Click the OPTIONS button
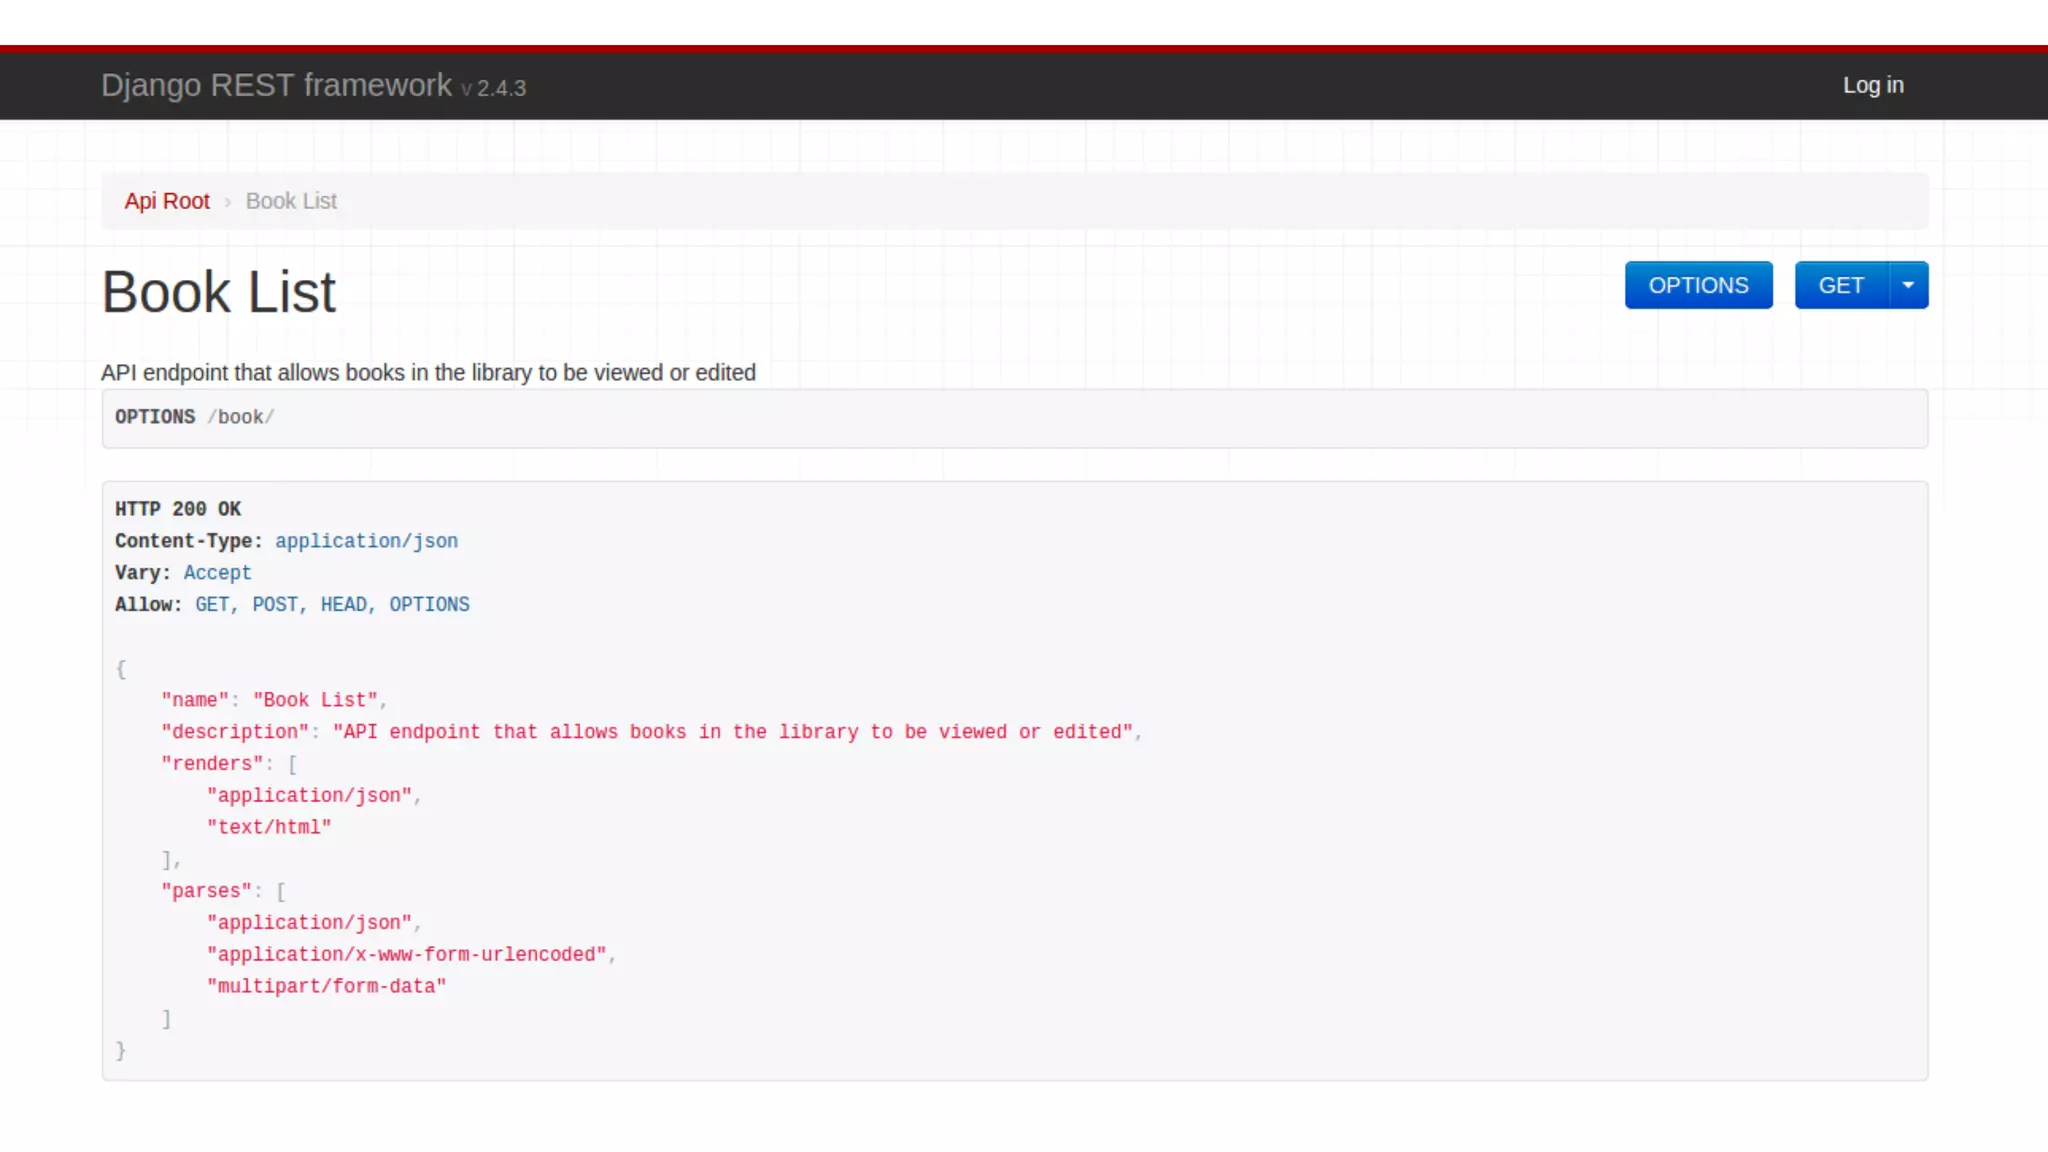Screen dimensions: 2048x1152 click(x=1698, y=285)
